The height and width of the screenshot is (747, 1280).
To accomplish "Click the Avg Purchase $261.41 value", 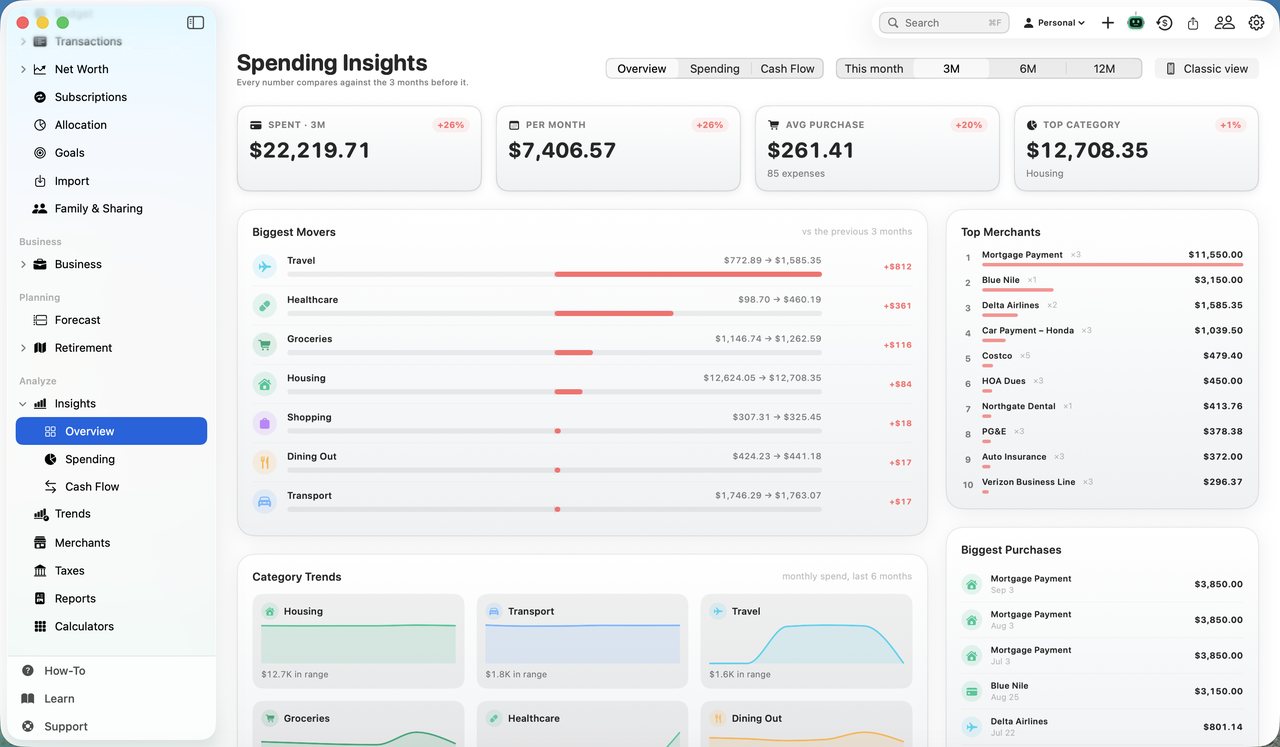I will [810, 150].
